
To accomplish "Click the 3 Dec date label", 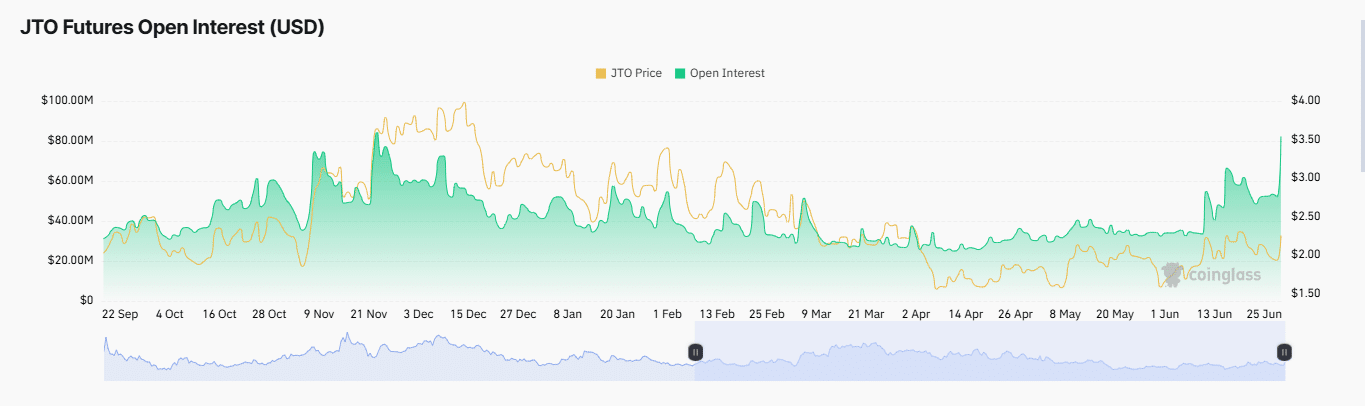I will [x=419, y=314].
